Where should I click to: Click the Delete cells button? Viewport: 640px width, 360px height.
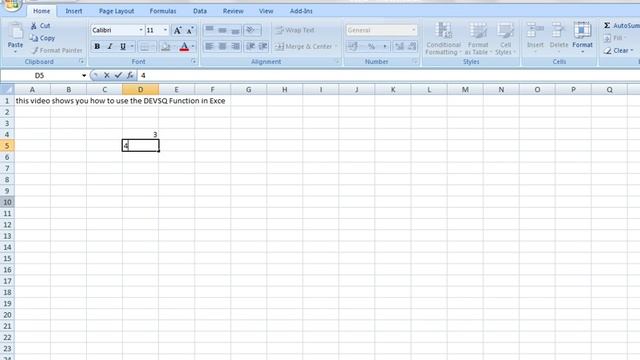[559, 38]
